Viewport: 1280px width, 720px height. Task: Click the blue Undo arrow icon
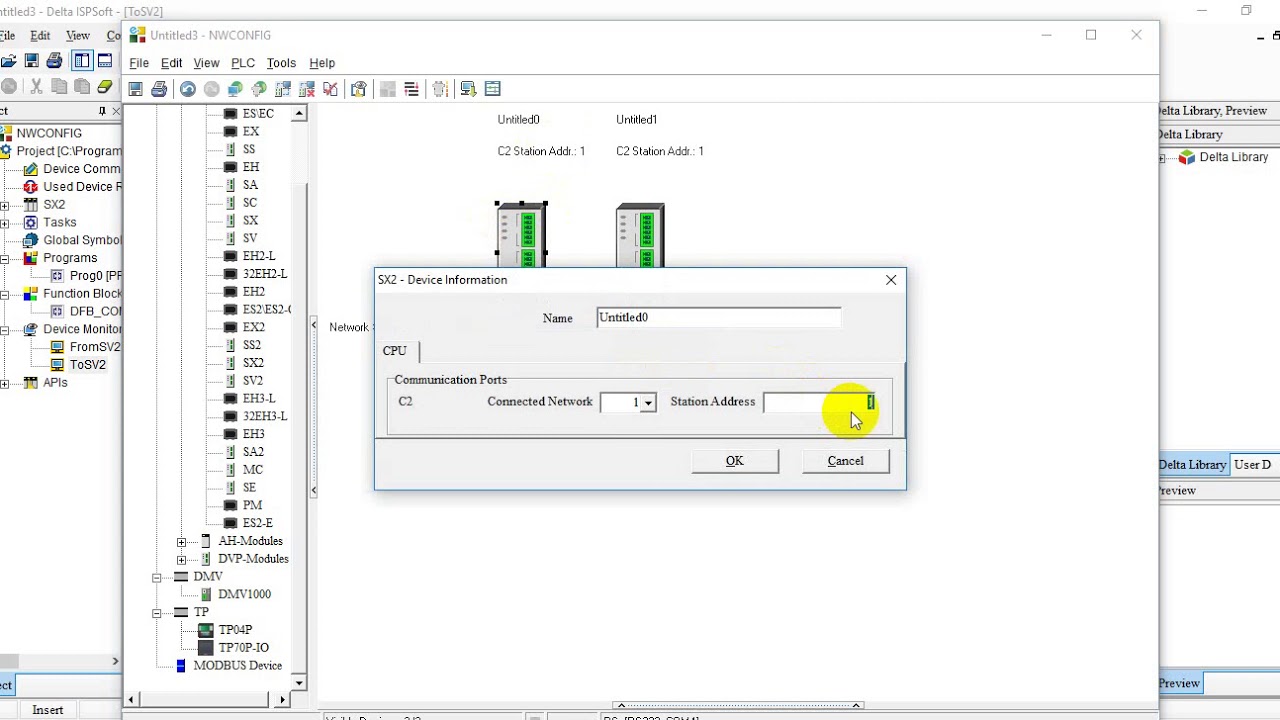(188, 89)
